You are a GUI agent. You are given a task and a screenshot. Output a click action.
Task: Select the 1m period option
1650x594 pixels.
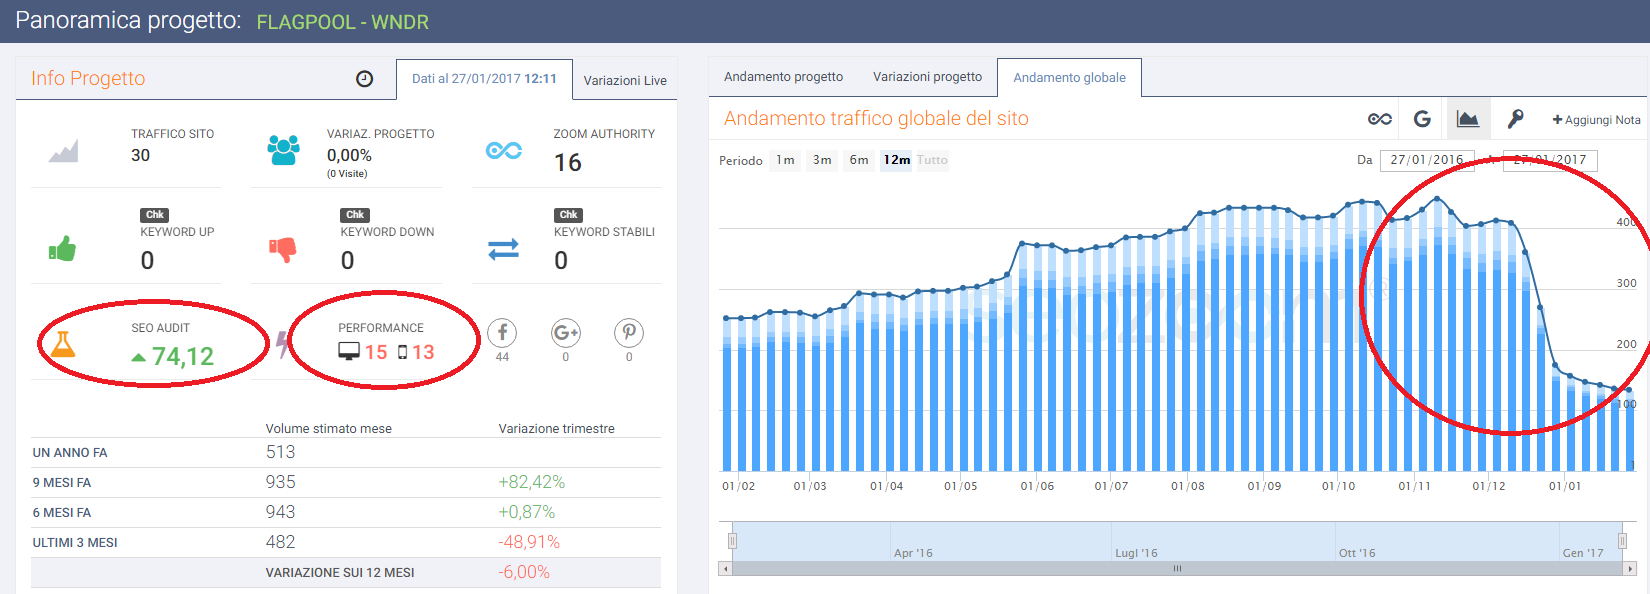(x=785, y=160)
